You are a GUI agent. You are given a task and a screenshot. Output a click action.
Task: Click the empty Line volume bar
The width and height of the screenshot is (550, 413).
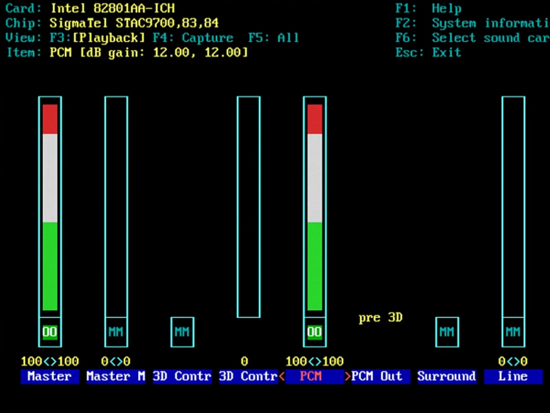pos(514,207)
